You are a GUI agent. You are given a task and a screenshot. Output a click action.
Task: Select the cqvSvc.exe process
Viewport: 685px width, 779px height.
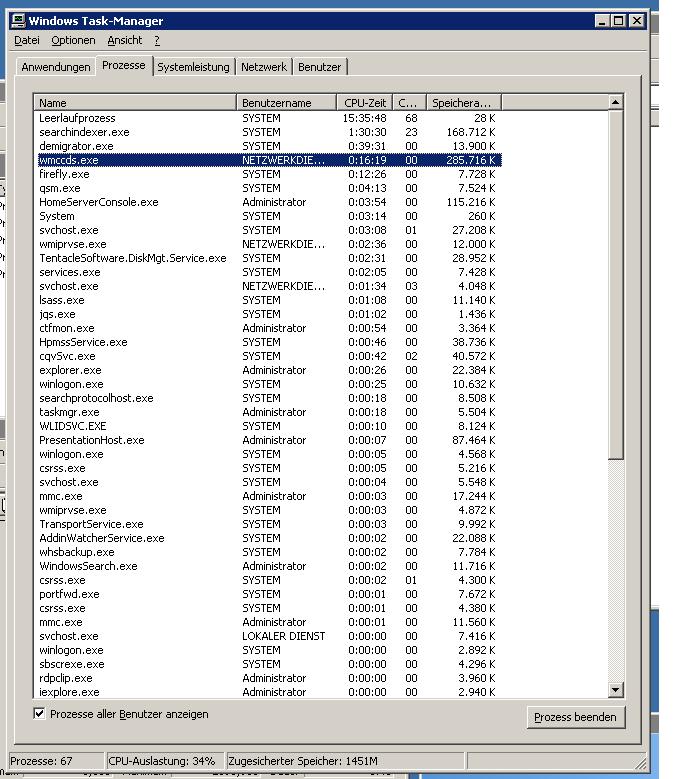269,356
